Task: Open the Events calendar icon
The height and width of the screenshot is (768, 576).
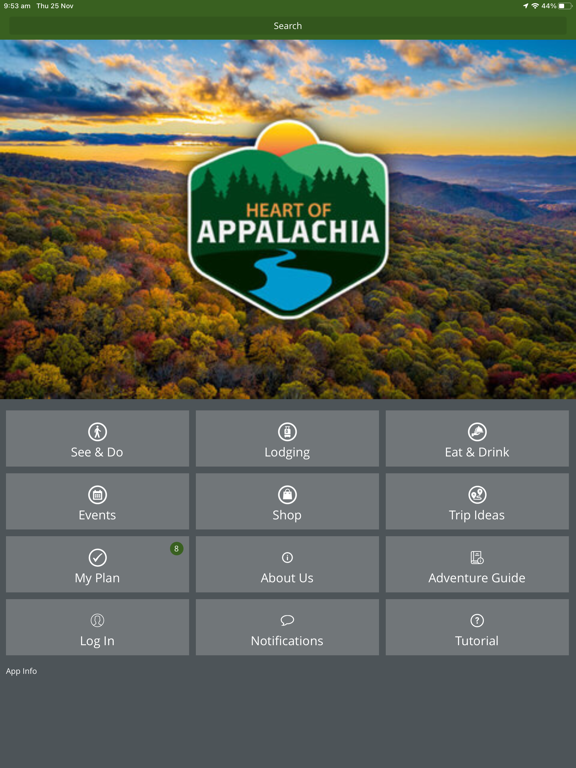Action: click(x=97, y=495)
